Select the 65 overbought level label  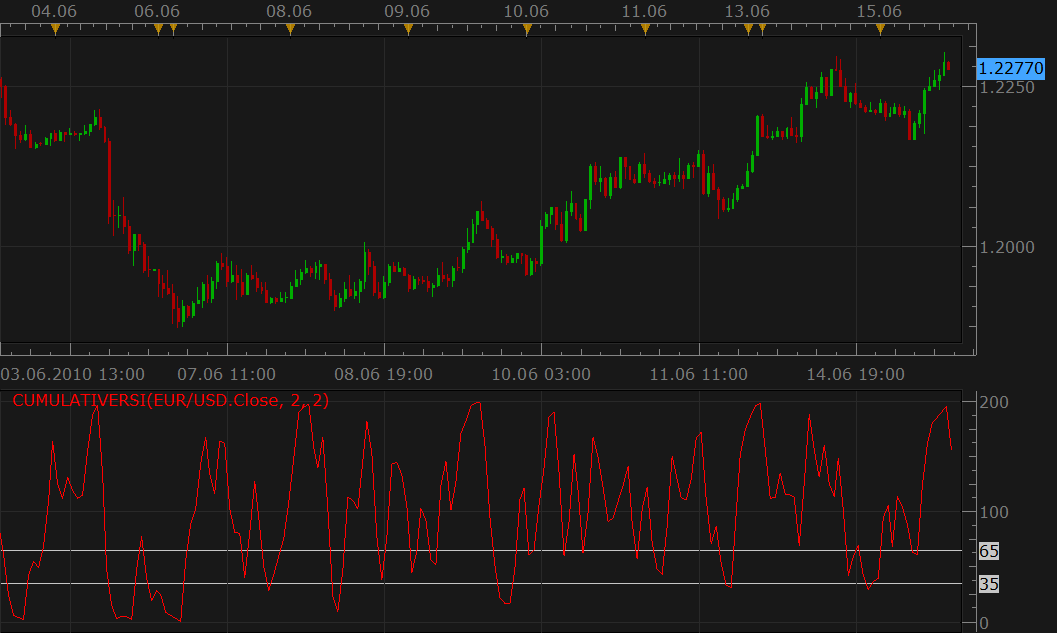tap(989, 551)
